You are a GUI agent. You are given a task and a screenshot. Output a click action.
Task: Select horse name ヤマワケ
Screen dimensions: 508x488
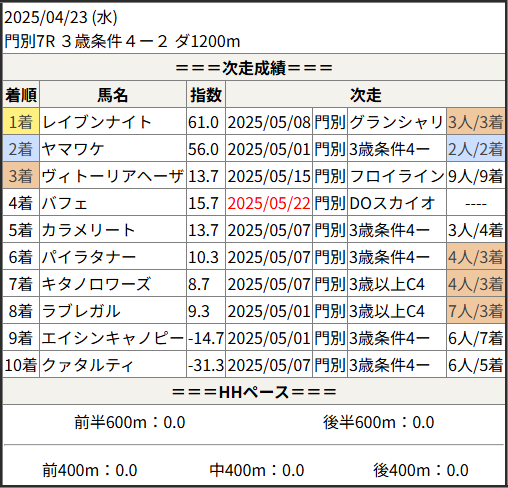click(x=73, y=149)
